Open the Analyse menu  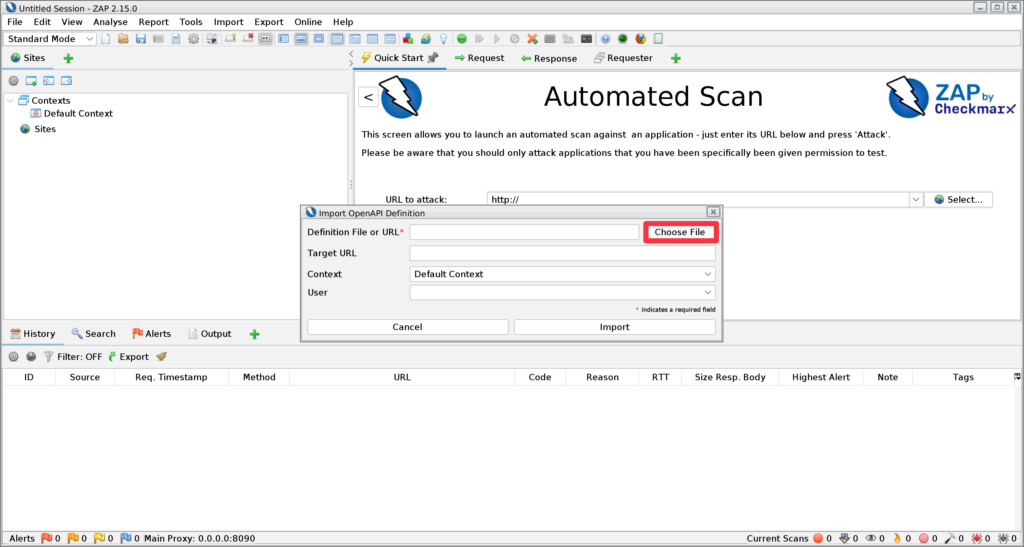[x=110, y=22]
